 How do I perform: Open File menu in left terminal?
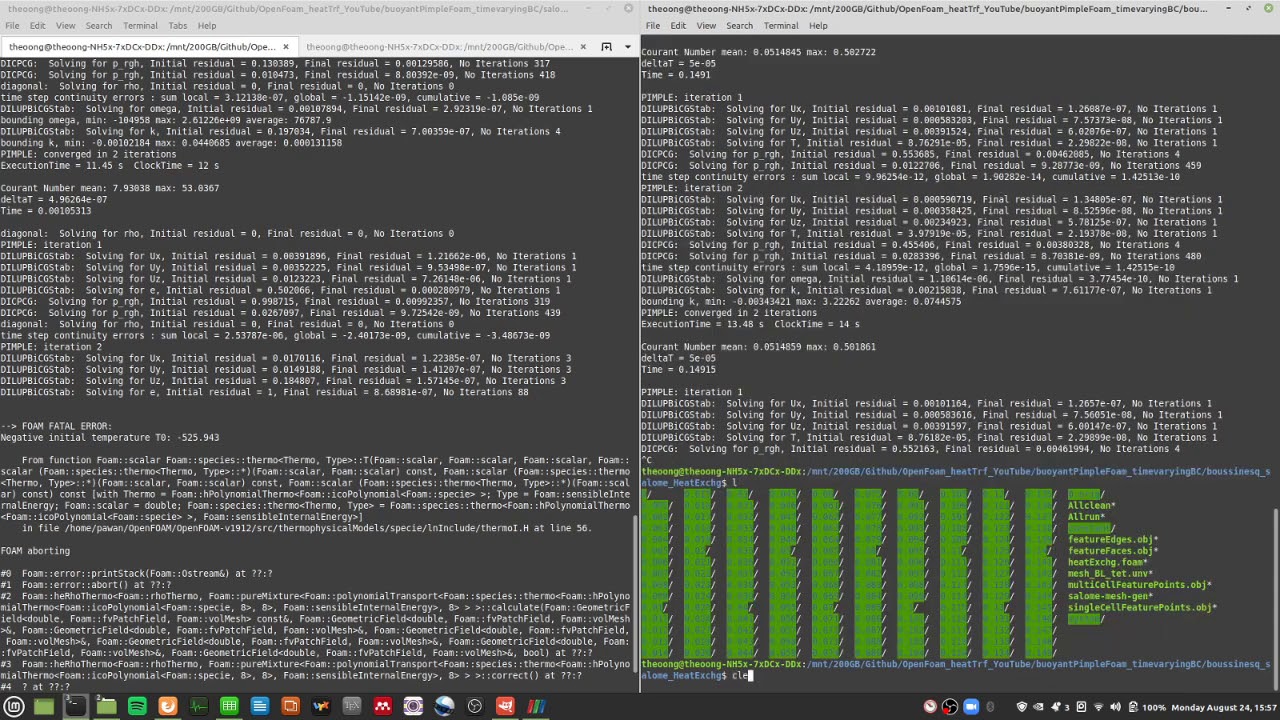click(x=13, y=25)
